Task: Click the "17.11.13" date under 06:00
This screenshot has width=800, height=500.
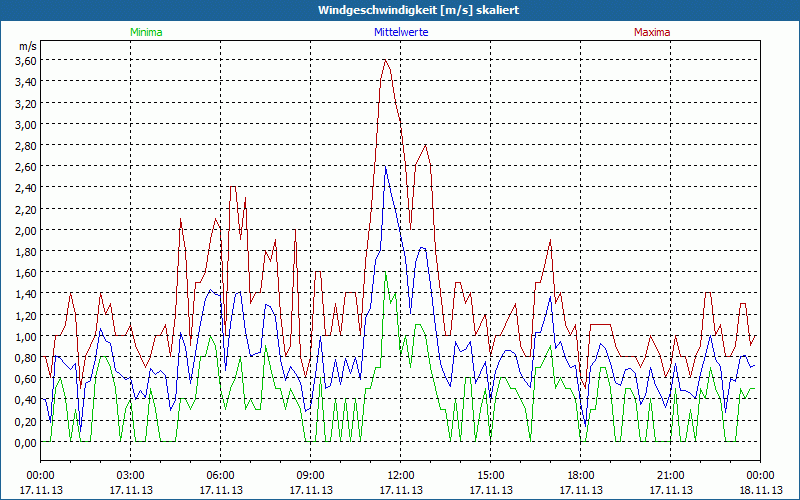Action: 220,490
